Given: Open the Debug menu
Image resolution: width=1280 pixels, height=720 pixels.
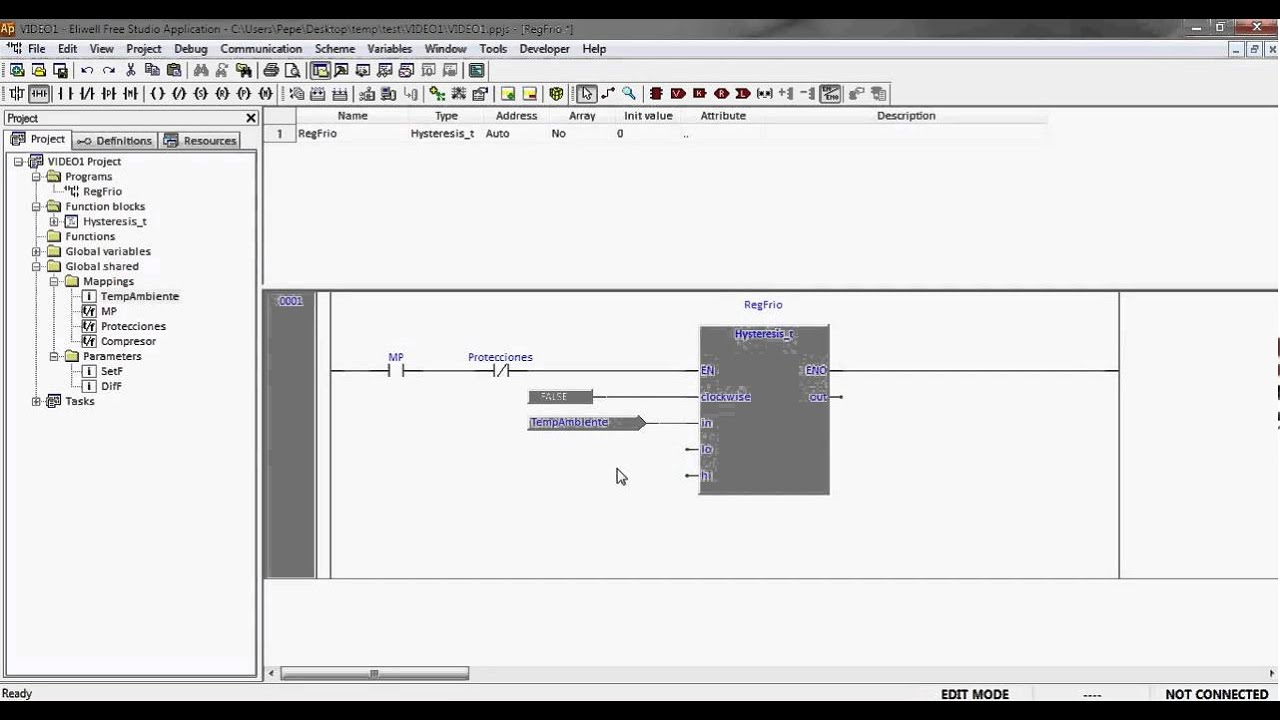Looking at the screenshot, I should point(191,48).
